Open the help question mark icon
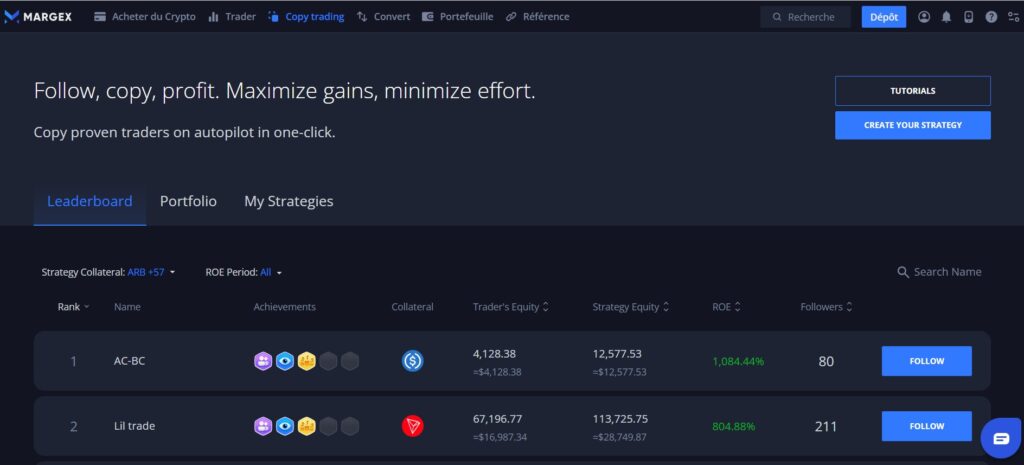This screenshot has width=1024, height=465. 991,17
